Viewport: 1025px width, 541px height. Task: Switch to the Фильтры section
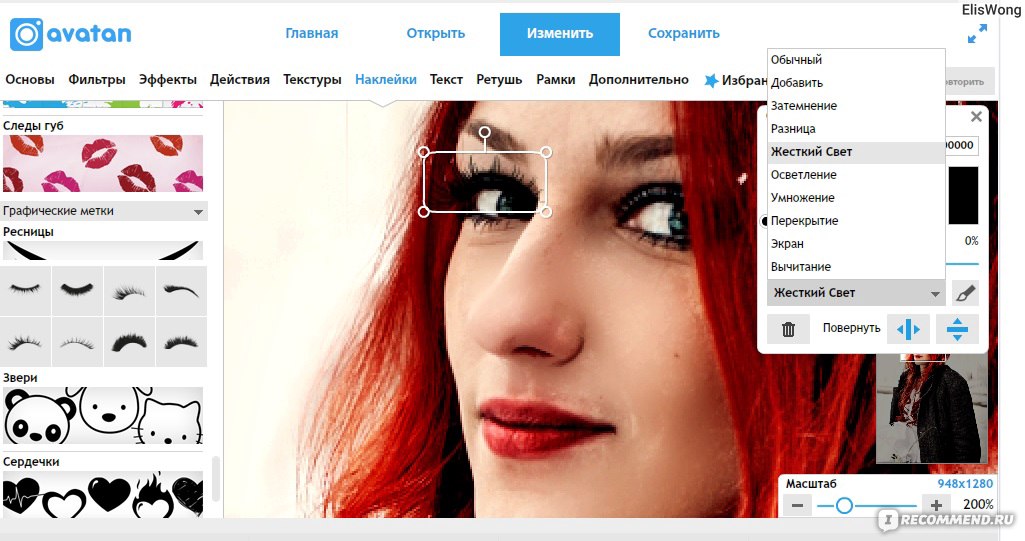coord(97,80)
